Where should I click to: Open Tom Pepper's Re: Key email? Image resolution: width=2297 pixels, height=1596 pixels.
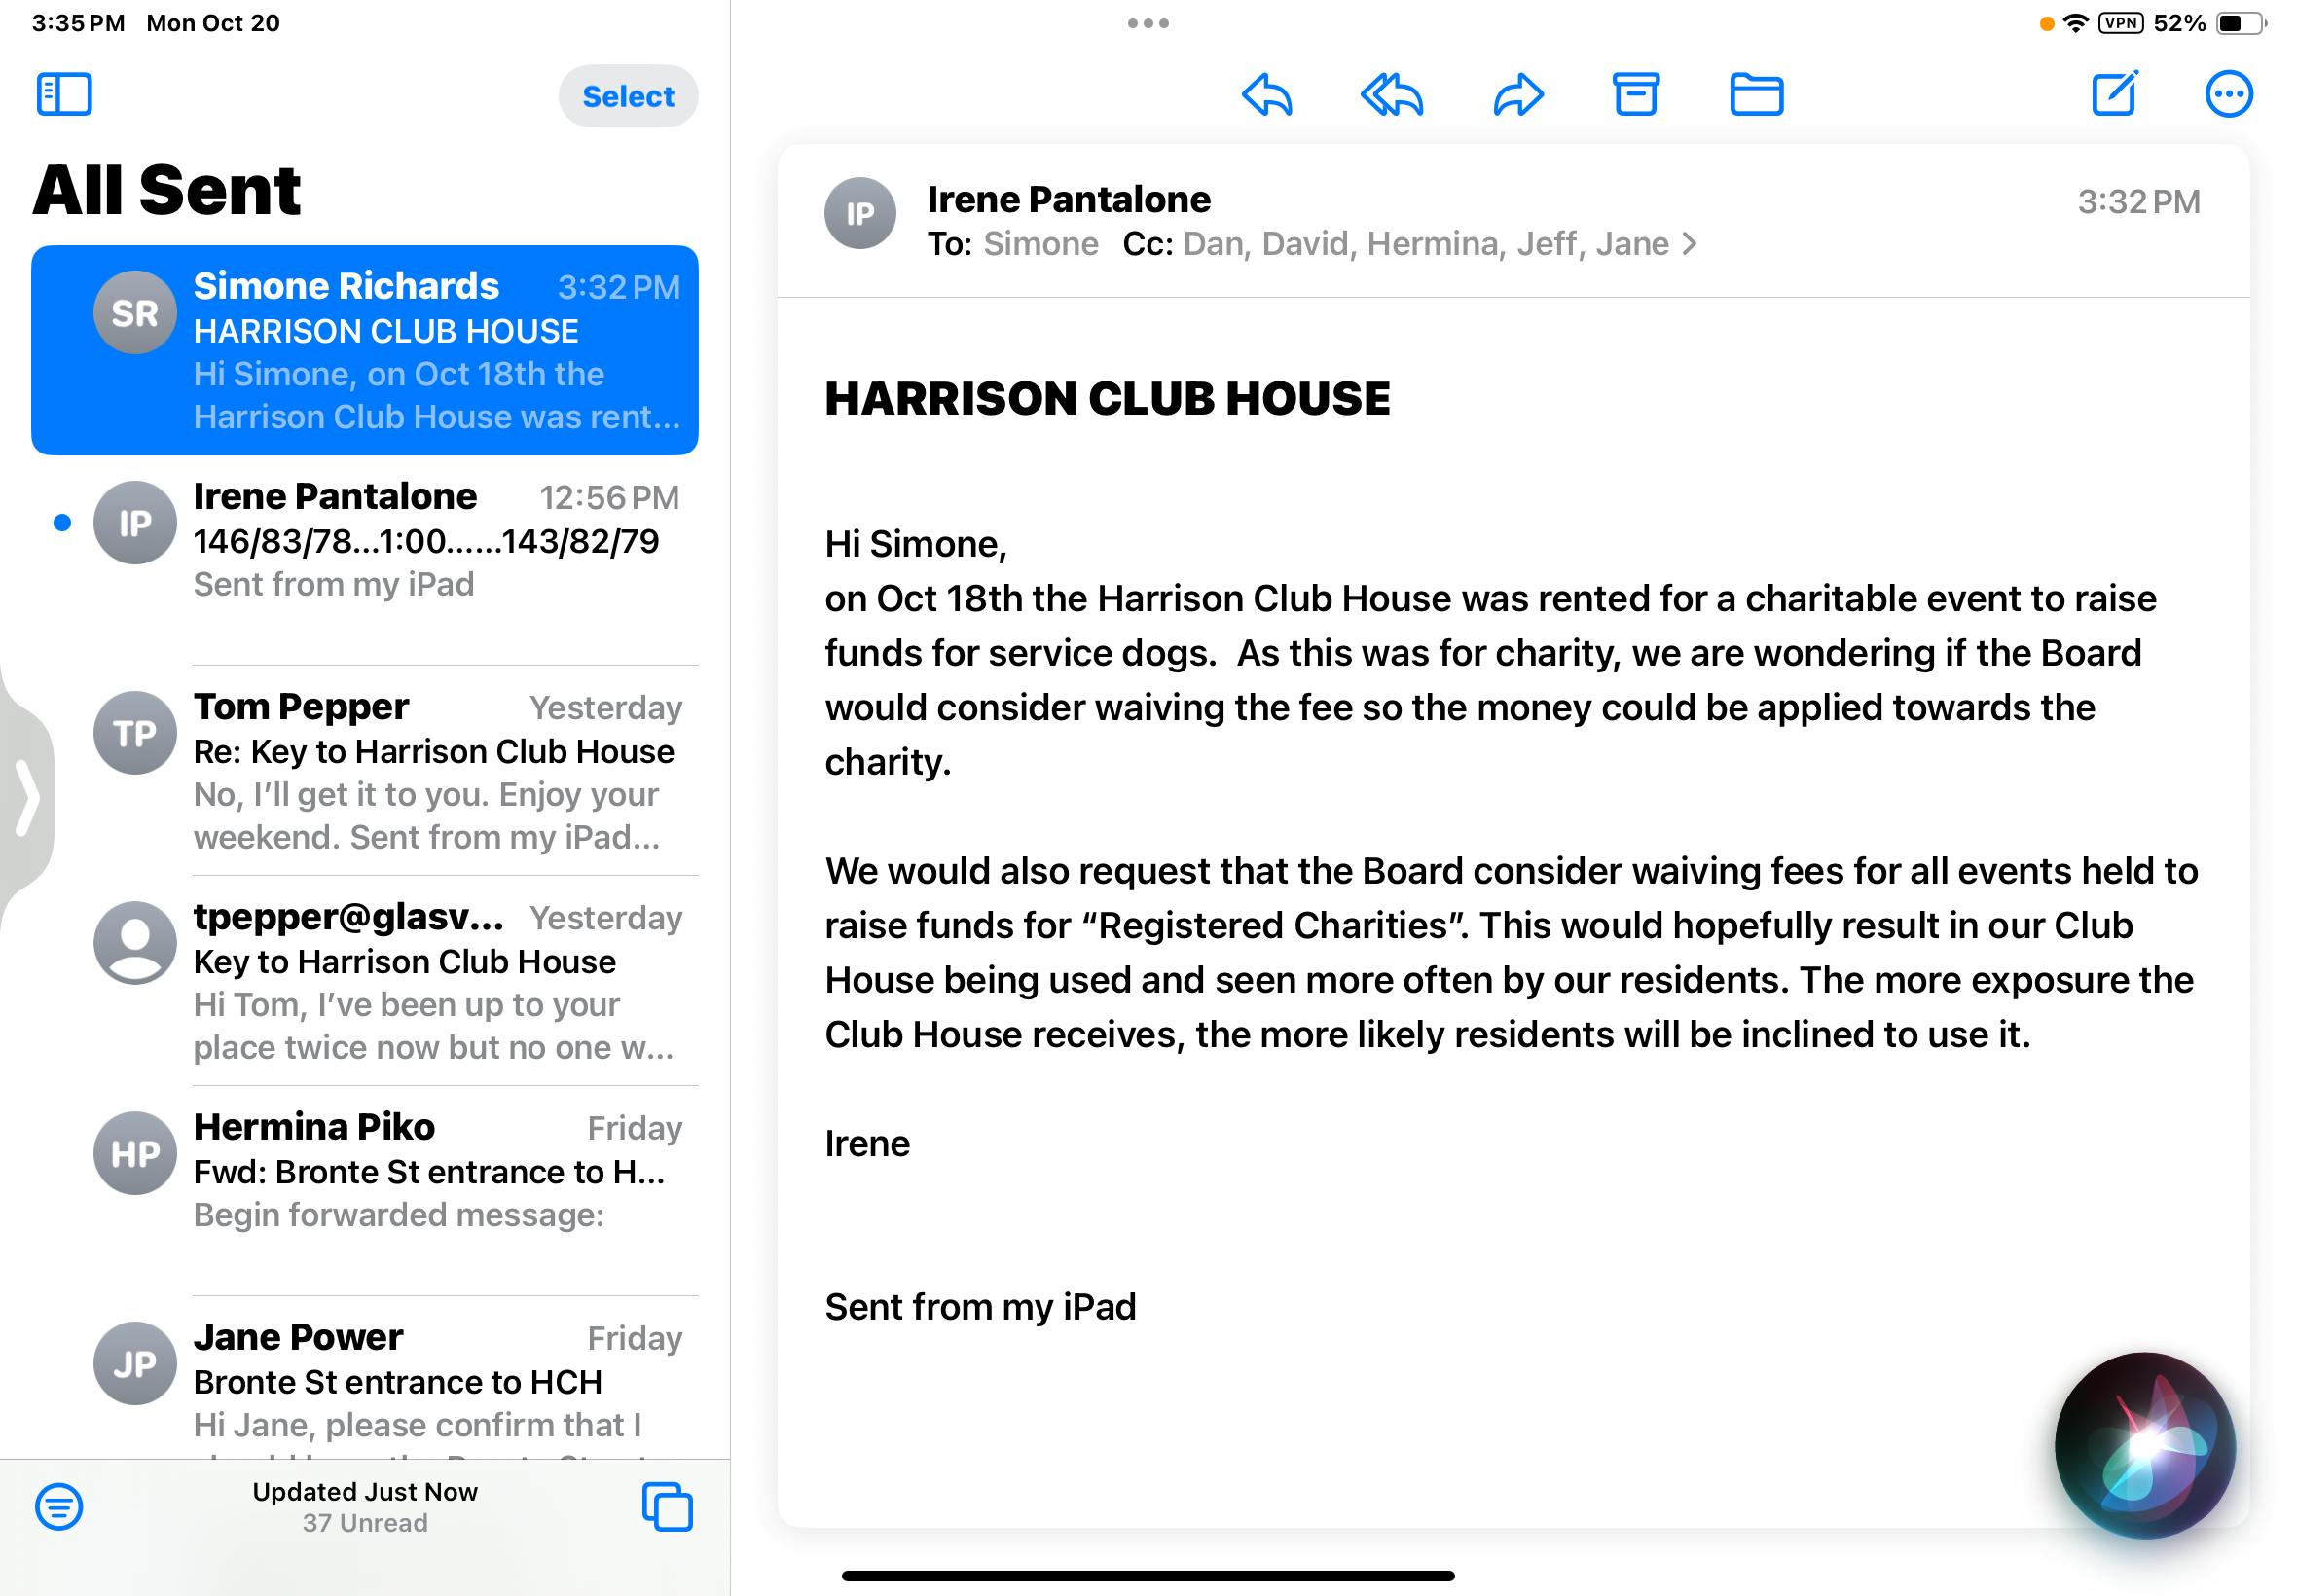pyautogui.click(x=435, y=771)
